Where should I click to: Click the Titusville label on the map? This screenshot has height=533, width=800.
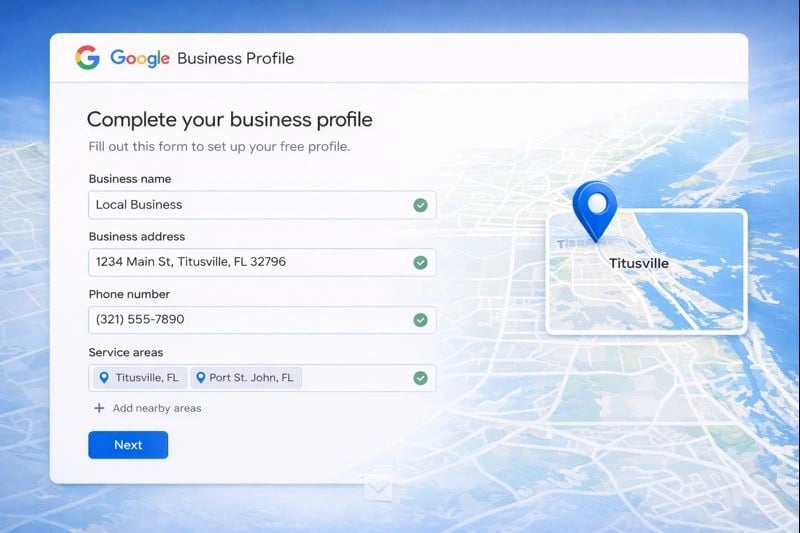click(x=639, y=263)
